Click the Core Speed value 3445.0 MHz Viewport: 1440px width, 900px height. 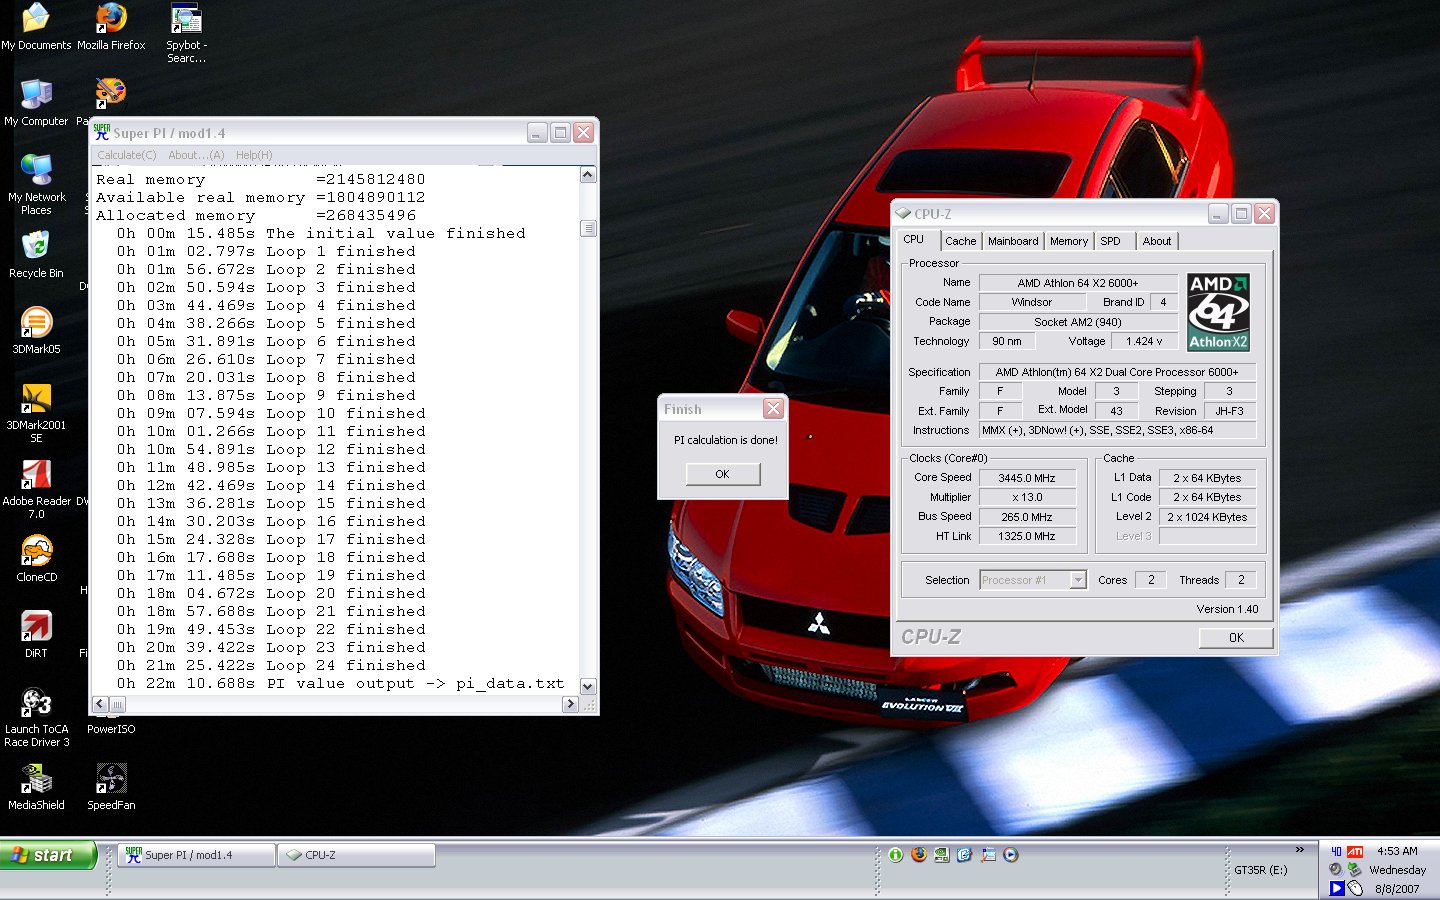click(1027, 478)
